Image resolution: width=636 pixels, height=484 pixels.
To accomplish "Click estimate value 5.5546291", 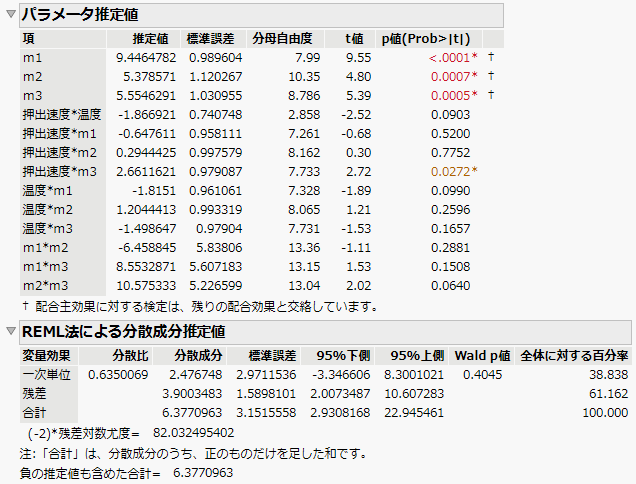I will 146,96.
